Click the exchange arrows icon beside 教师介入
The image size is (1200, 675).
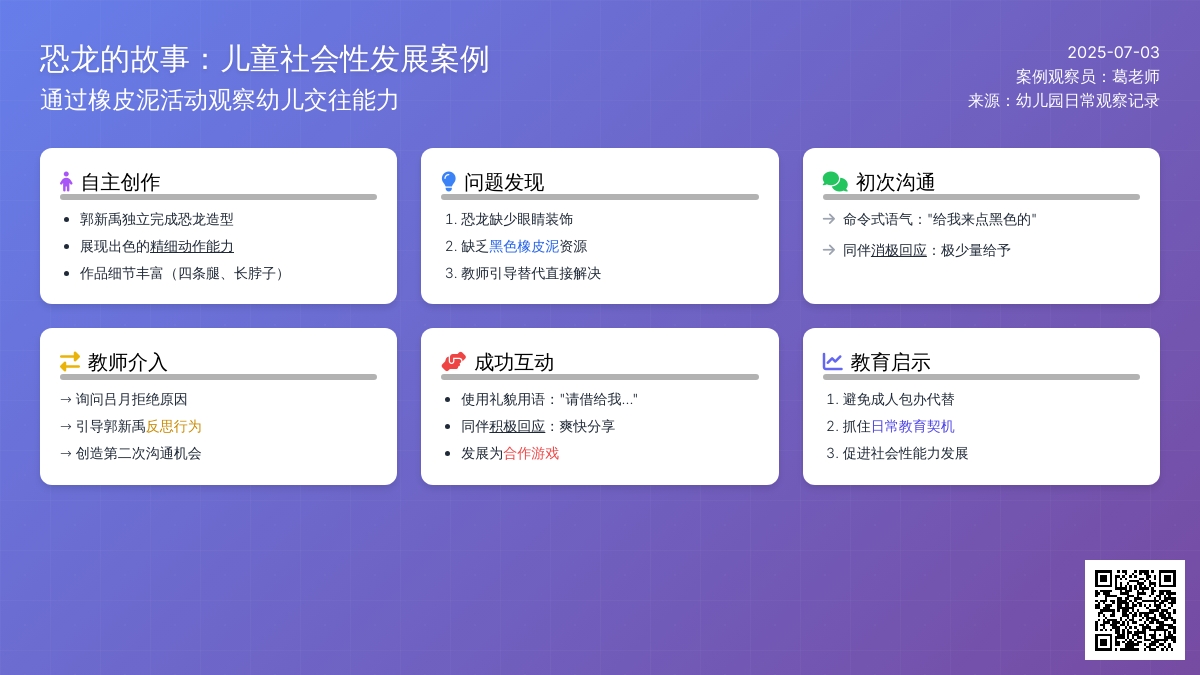tap(70, 362)
